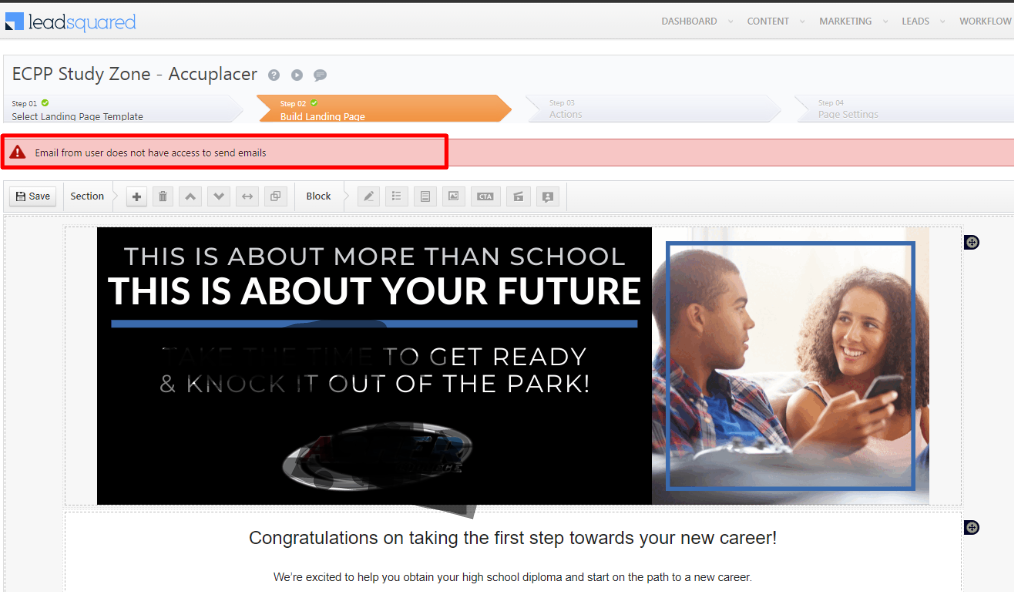1014x592 pixels.
Task: Expand the CONTENT dropdown arrow
Action: coord(803,21)
